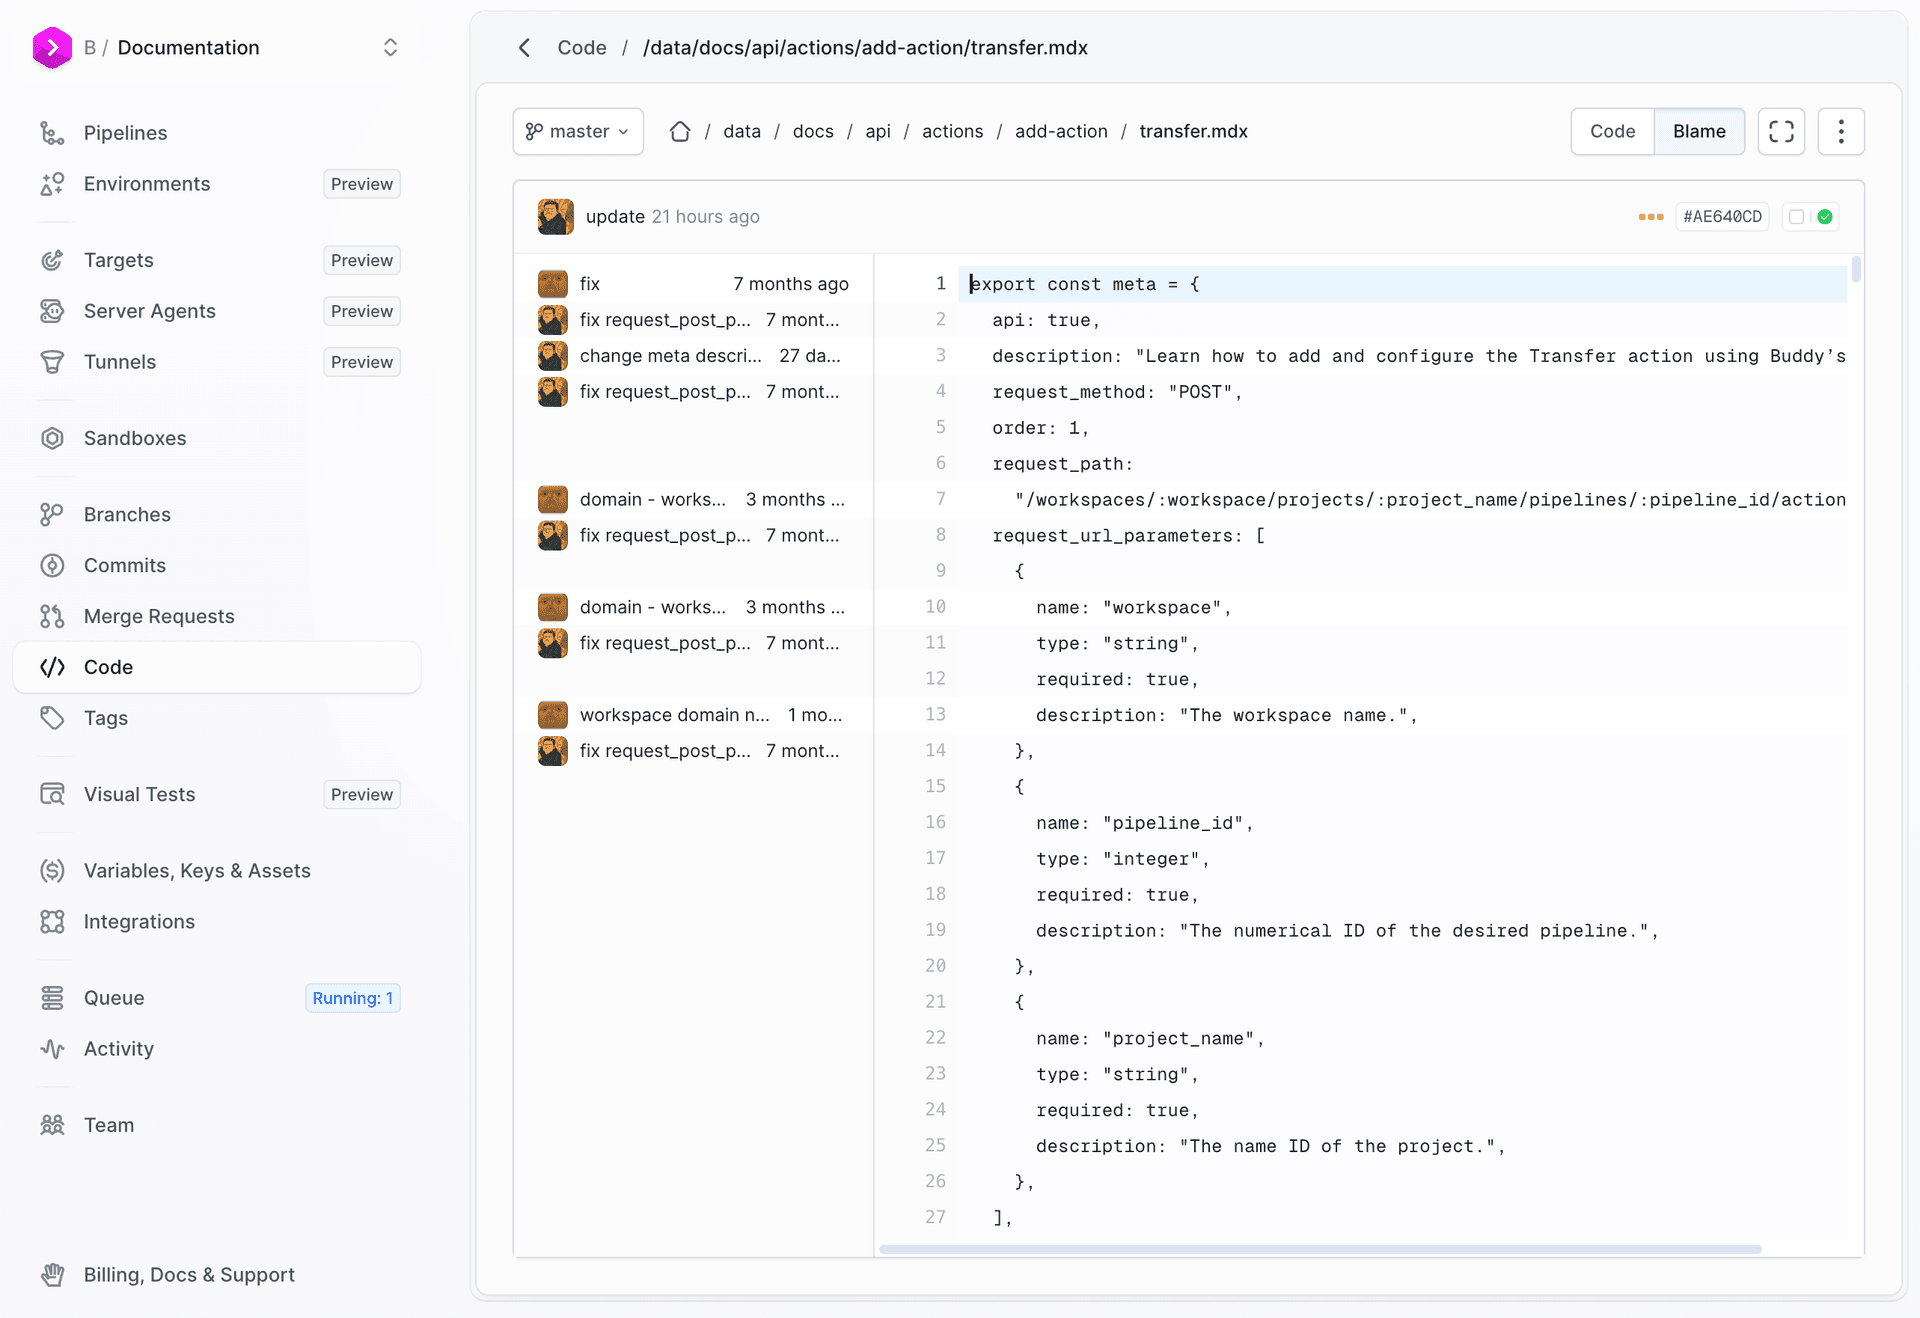Click the Preview badge beside Targets
The width and height of the screenshot is (1920, 1318).
coord(362,260)
